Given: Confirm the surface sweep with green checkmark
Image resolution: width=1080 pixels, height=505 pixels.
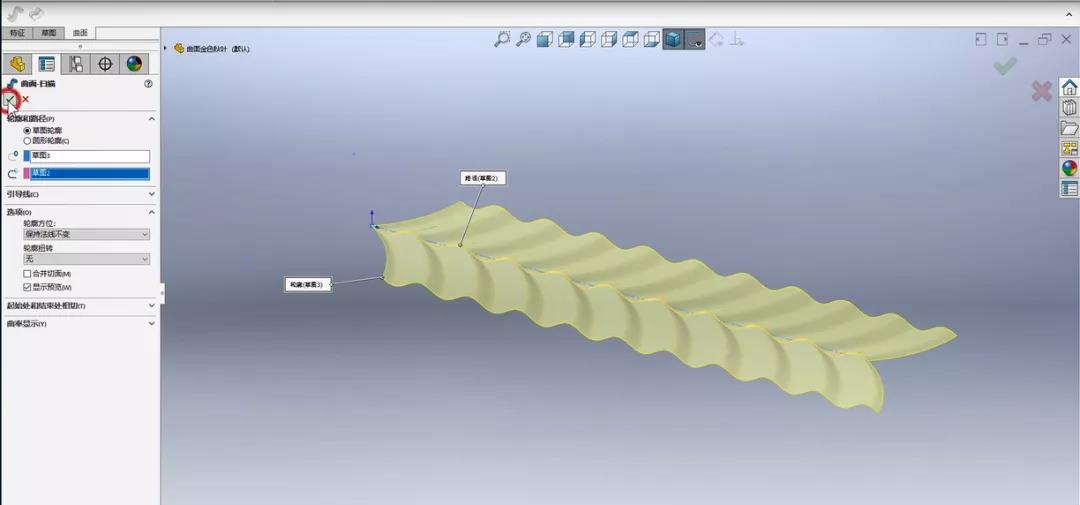Looking at the screenshot, I should 10,99.
